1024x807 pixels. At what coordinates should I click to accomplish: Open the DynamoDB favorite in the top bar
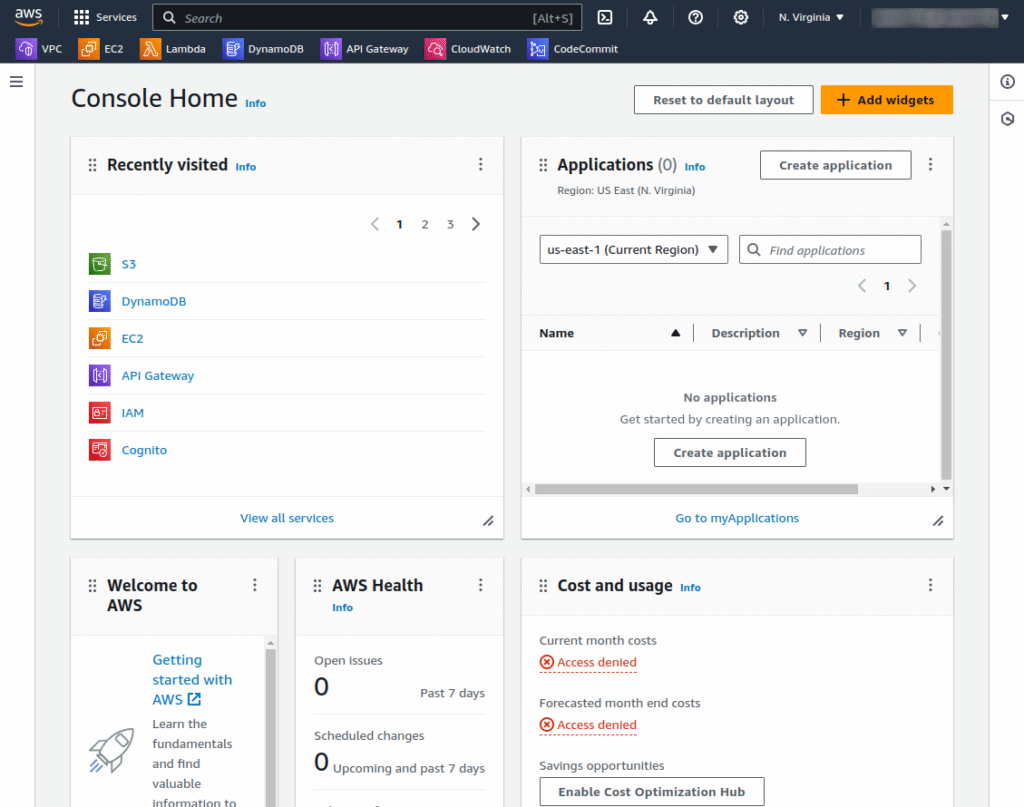coord(263,49)
